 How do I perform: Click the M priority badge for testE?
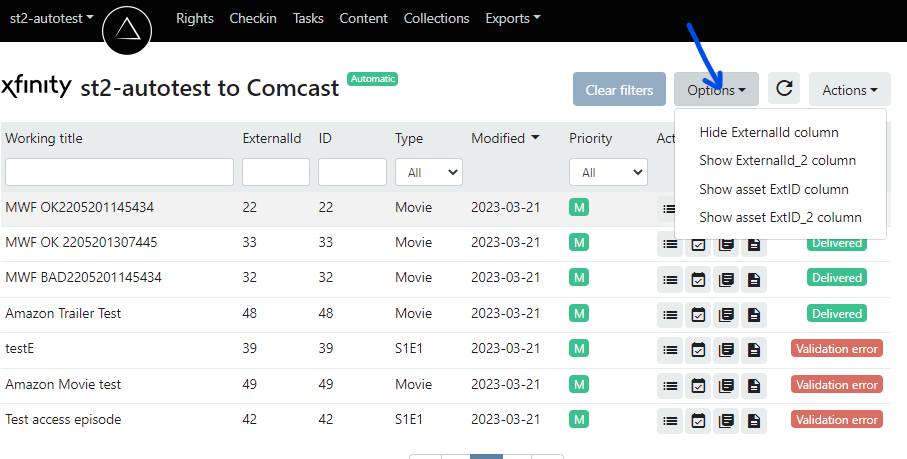578,349
